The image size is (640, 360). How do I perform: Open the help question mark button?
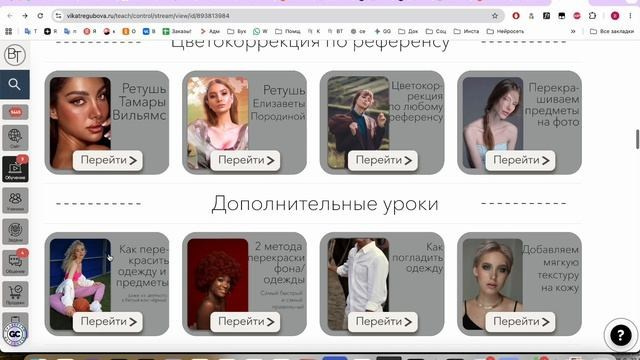620,336
